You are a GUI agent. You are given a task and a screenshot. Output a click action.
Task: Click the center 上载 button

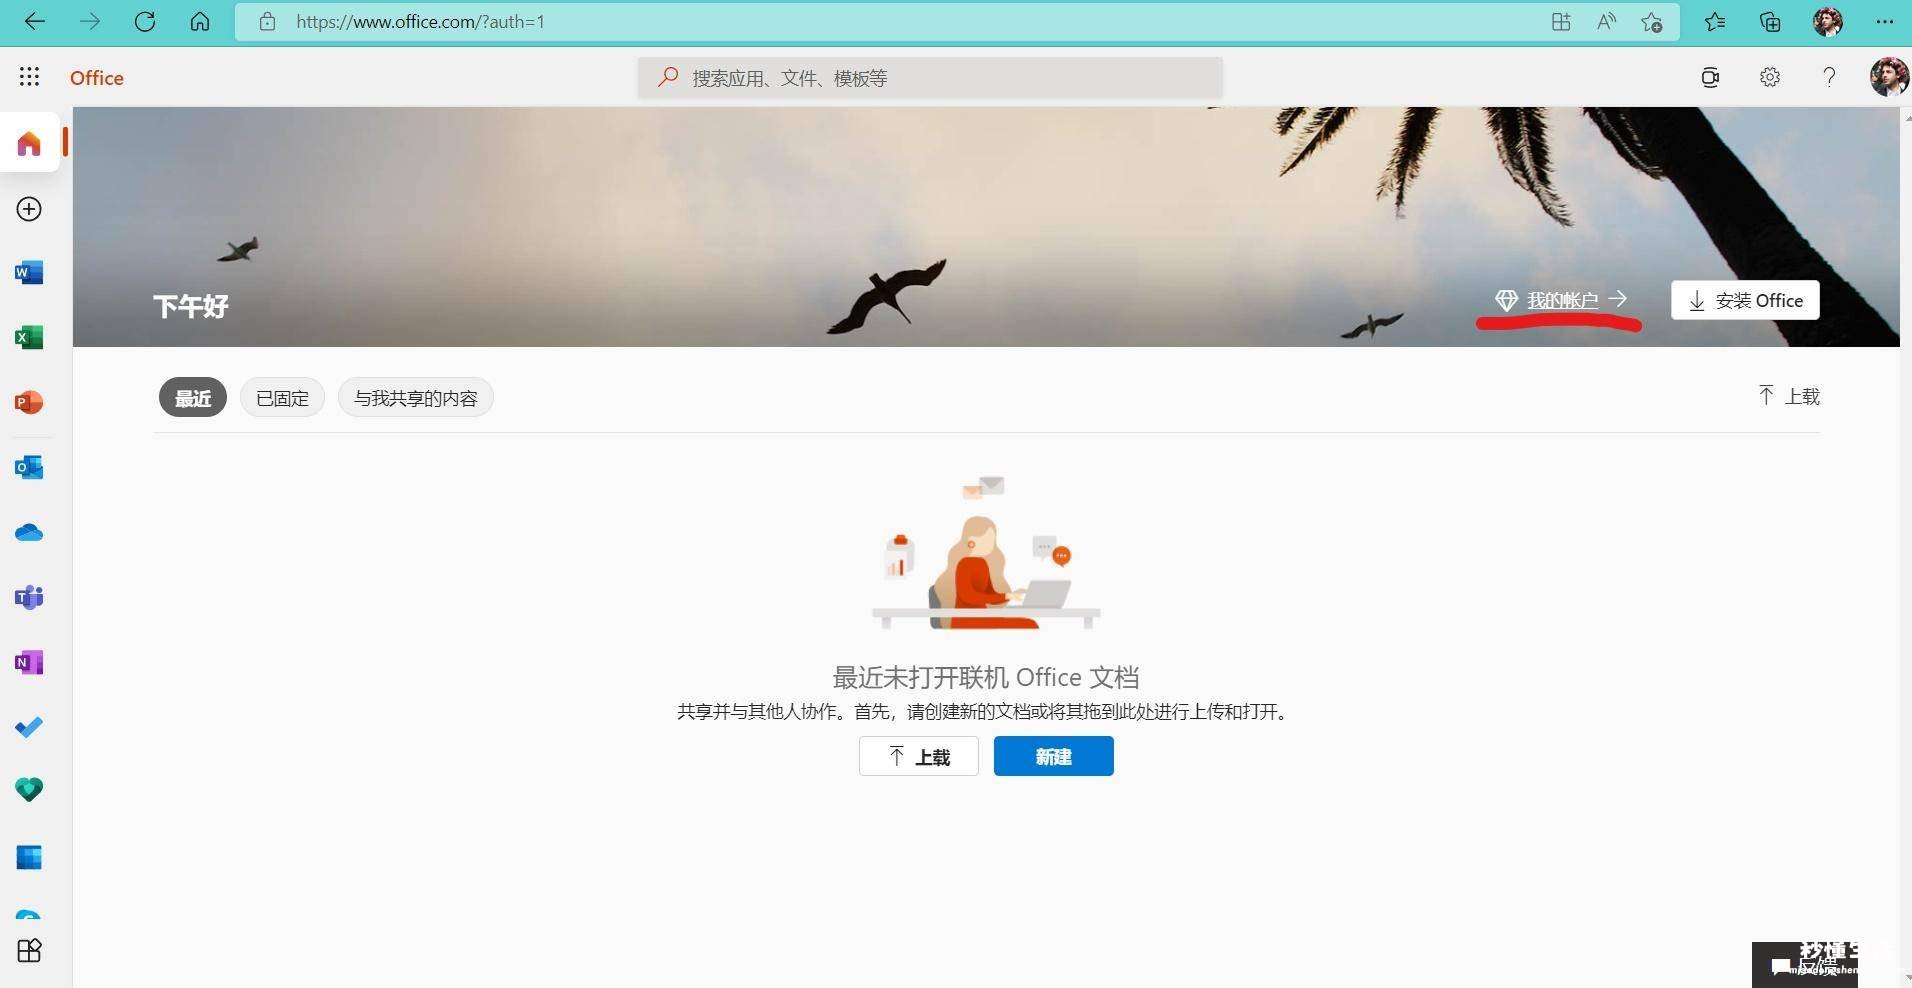tap(918, 756)
